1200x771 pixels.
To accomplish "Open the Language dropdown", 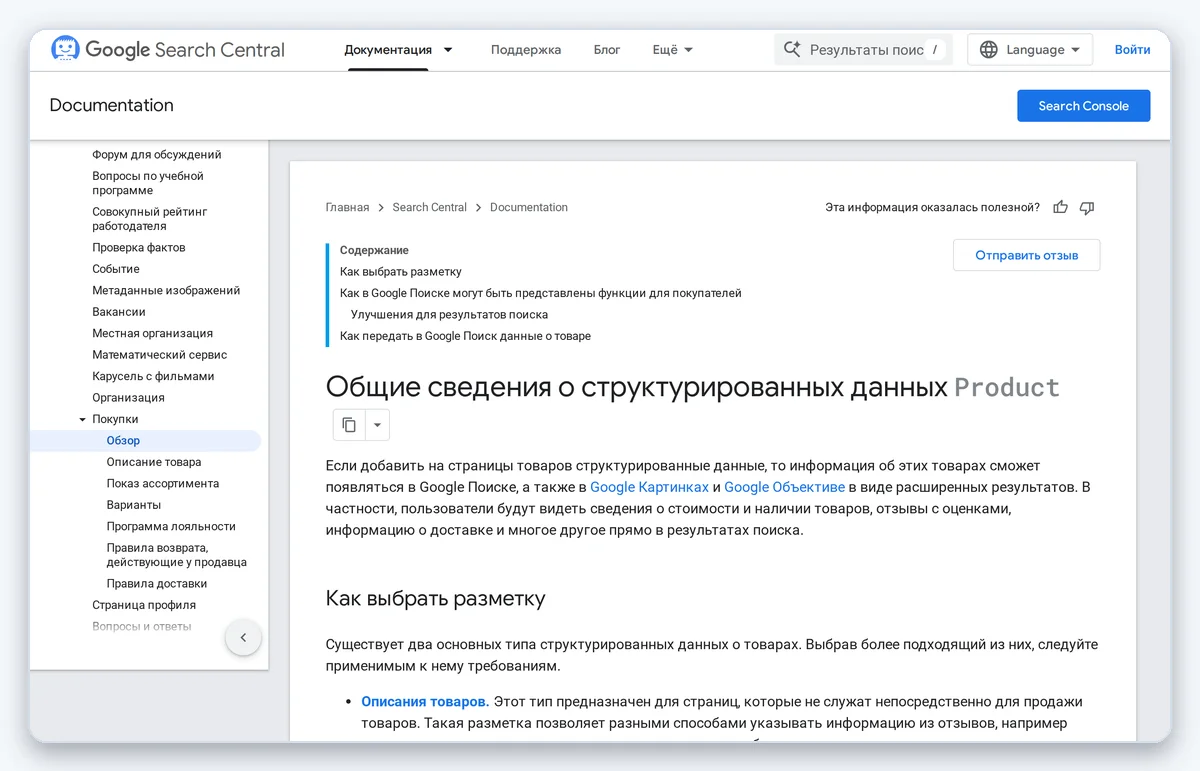I will point(1030,49).
